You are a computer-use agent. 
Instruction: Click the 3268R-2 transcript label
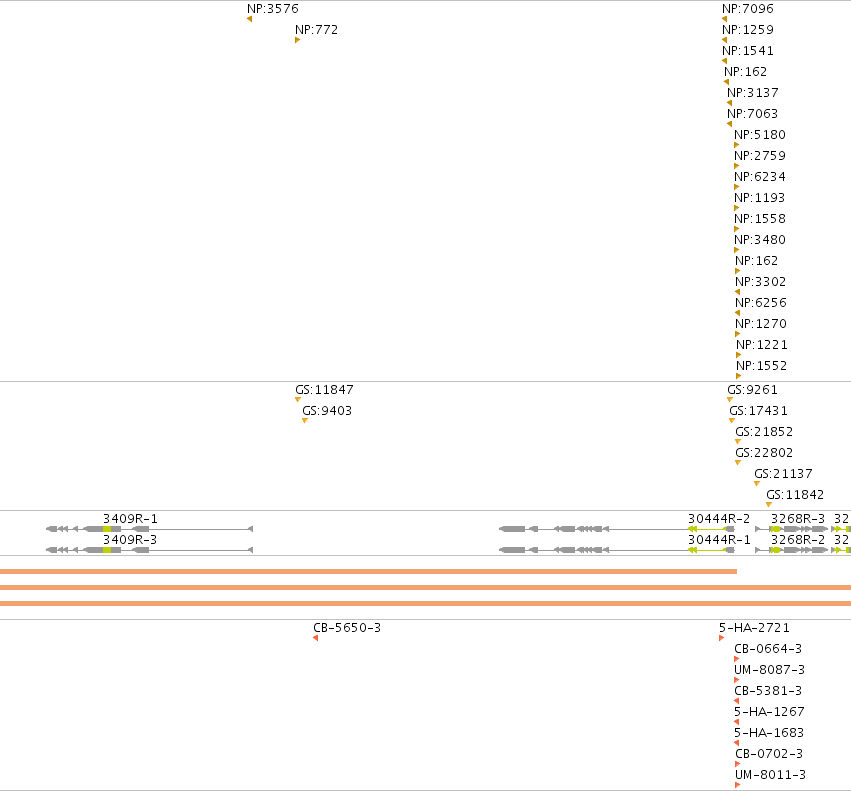point(798,540)
